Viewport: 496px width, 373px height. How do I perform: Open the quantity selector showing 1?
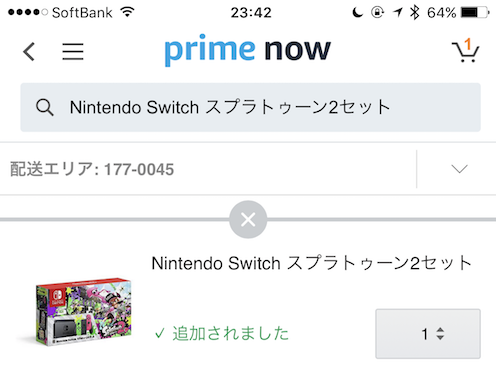coord(428,334)
